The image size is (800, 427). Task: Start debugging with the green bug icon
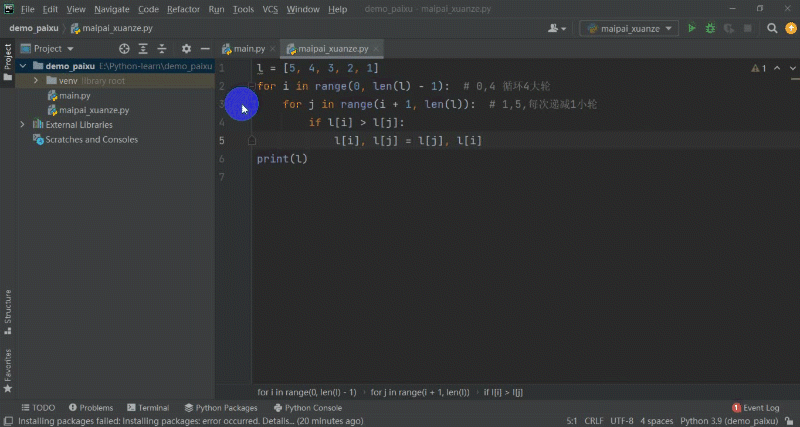(710, 29)
